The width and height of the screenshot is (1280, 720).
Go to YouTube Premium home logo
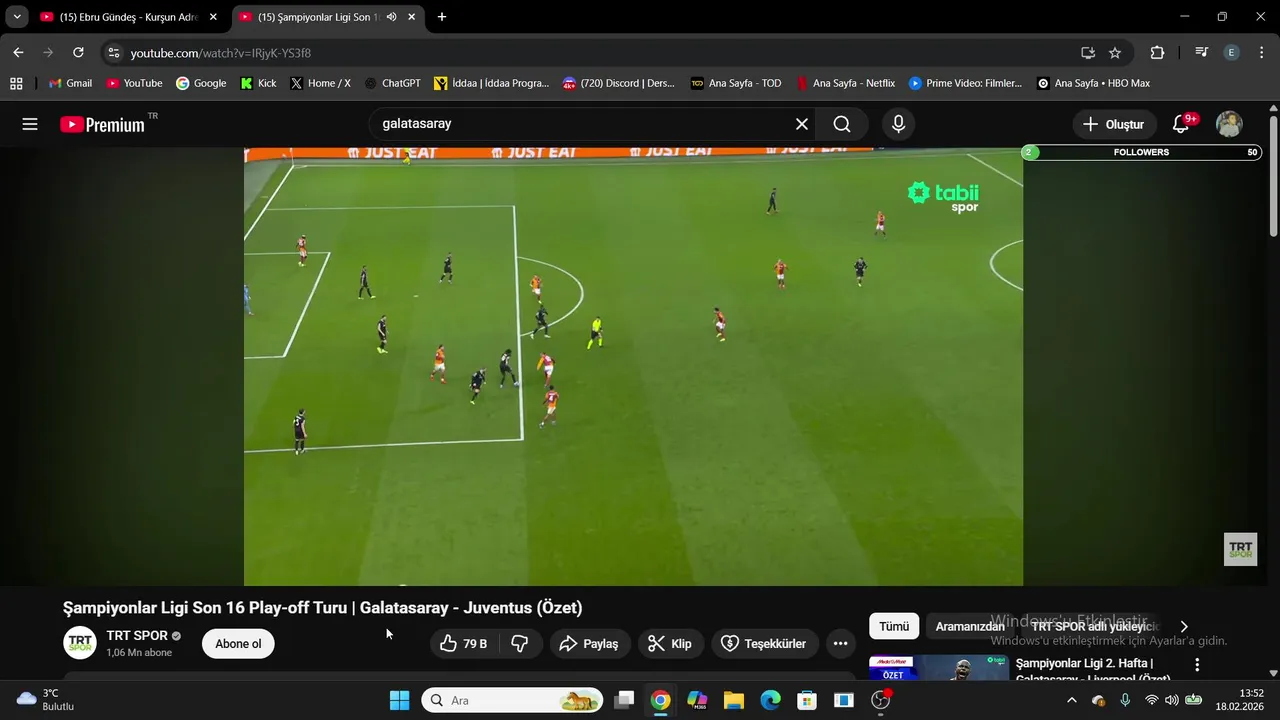coord(102,124)
